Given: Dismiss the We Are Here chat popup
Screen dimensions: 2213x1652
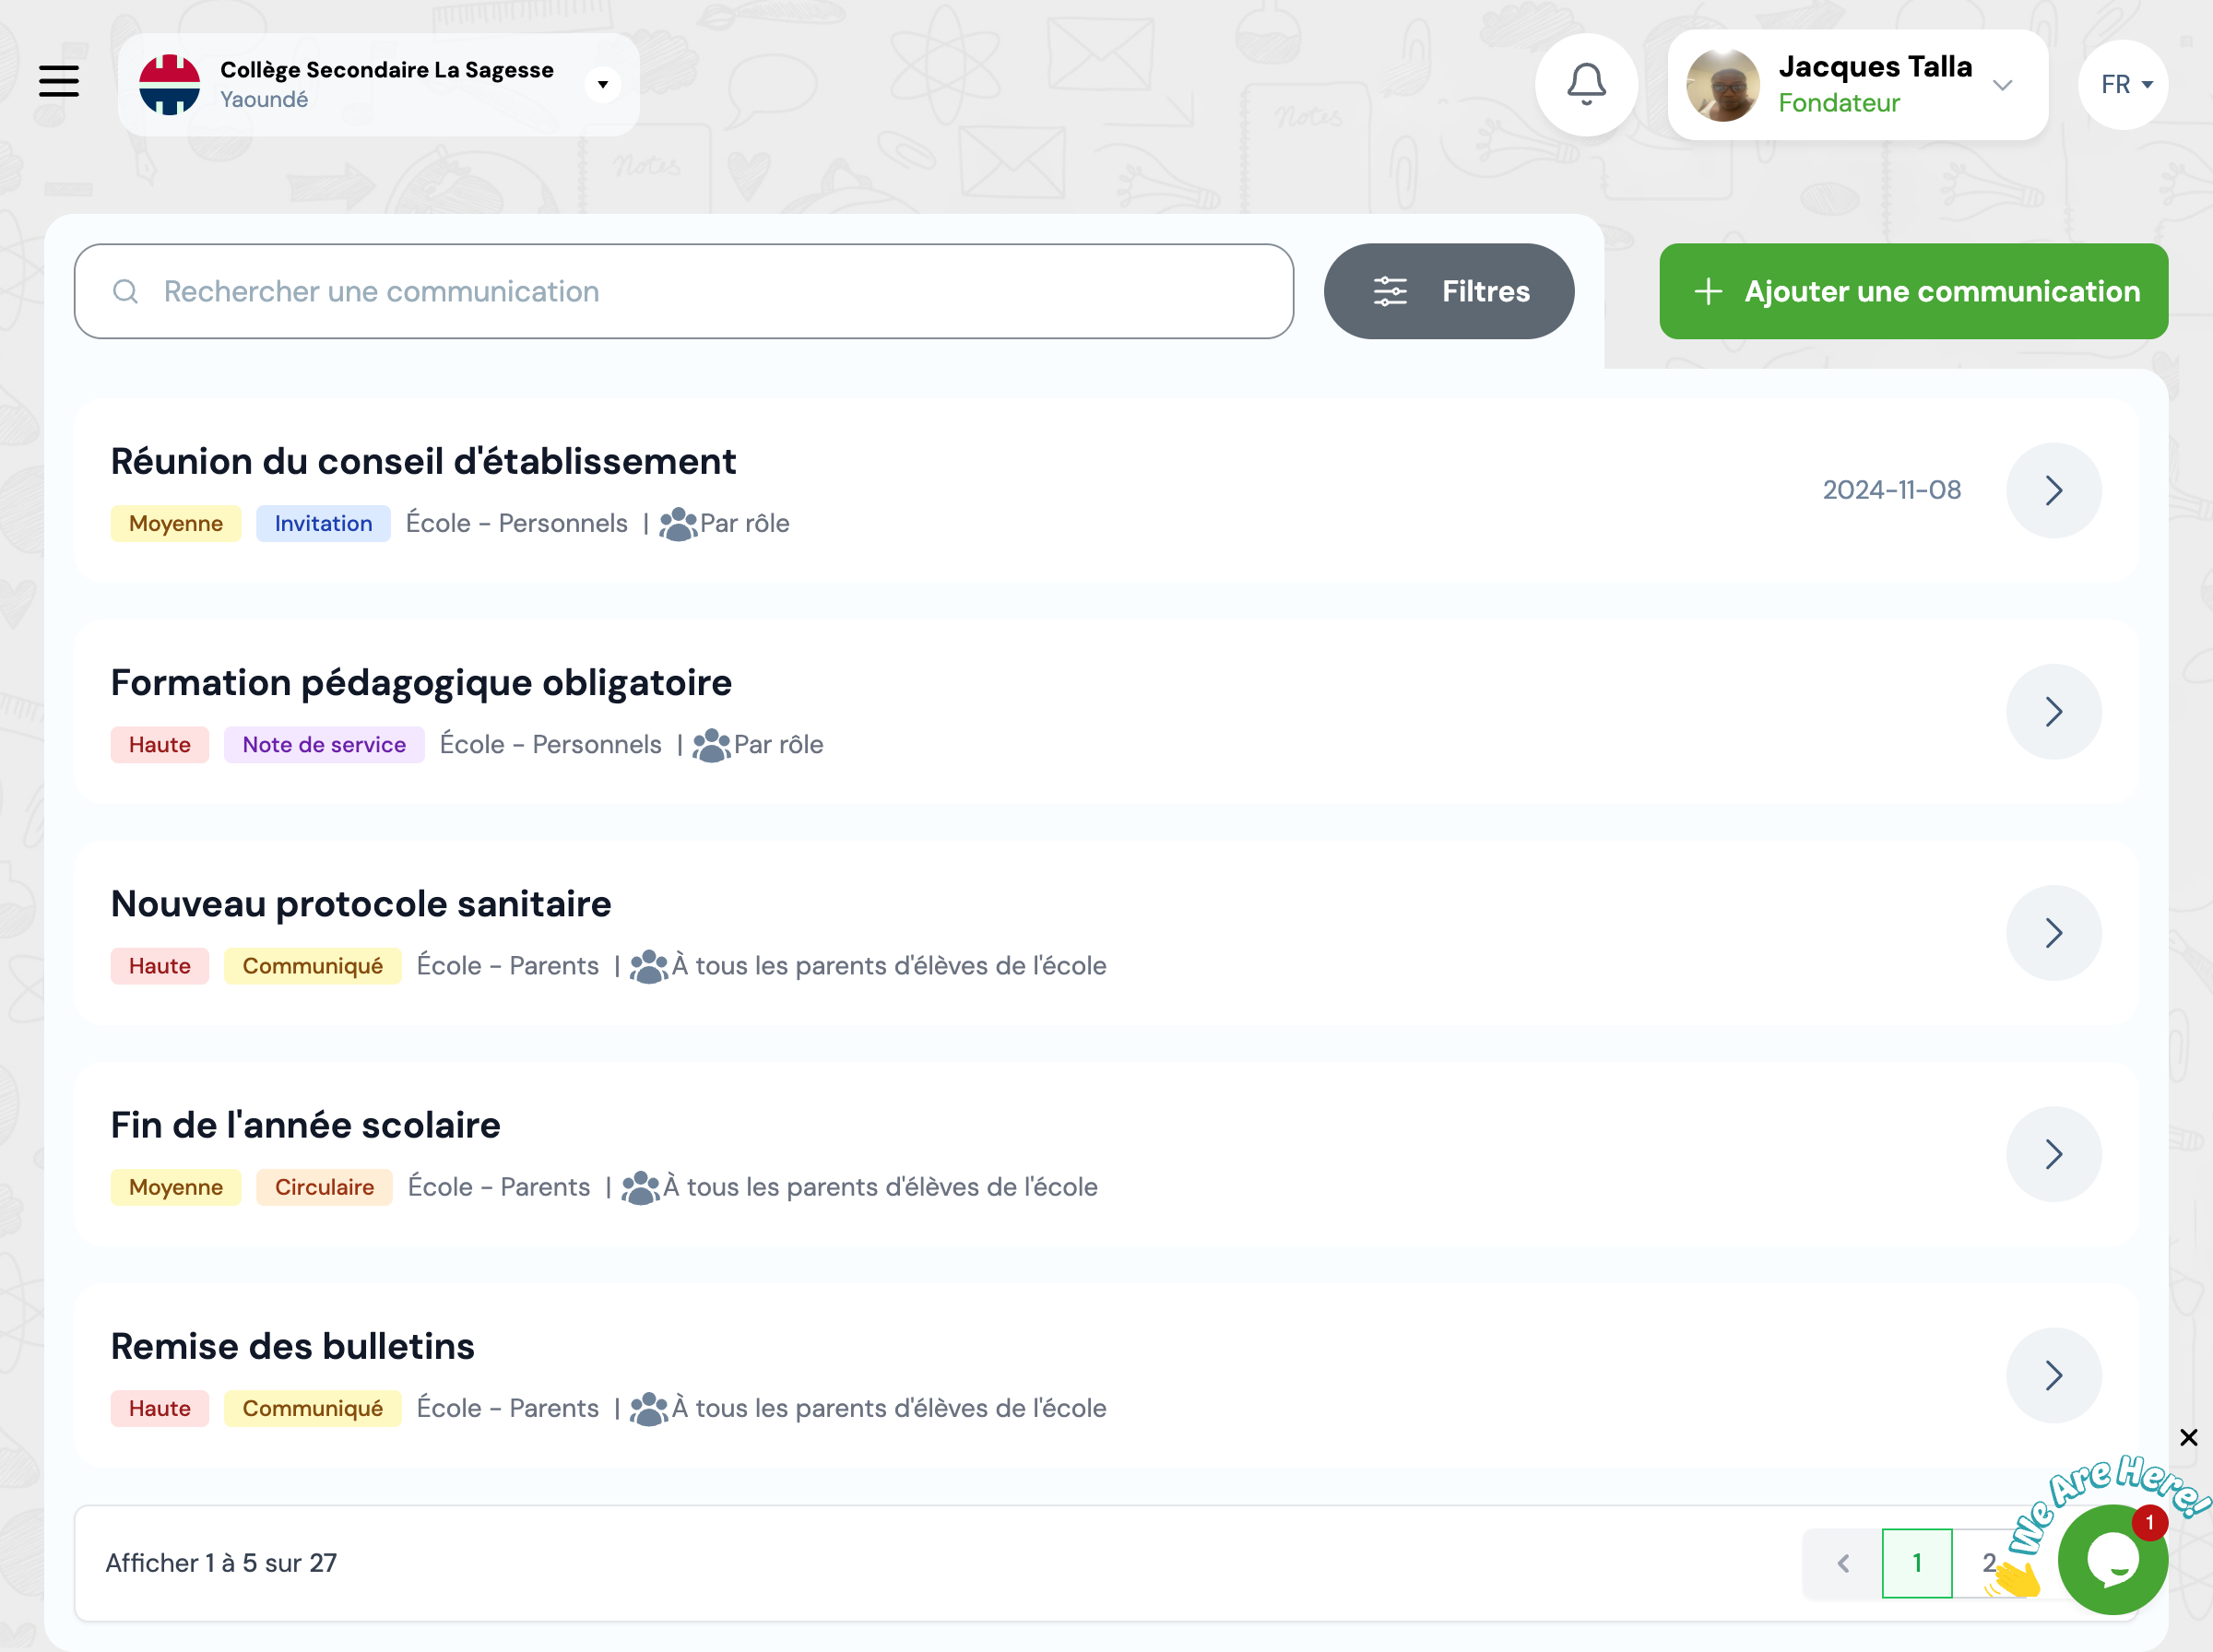Looking at the screenshot, I should [x=2188, y=1437].
